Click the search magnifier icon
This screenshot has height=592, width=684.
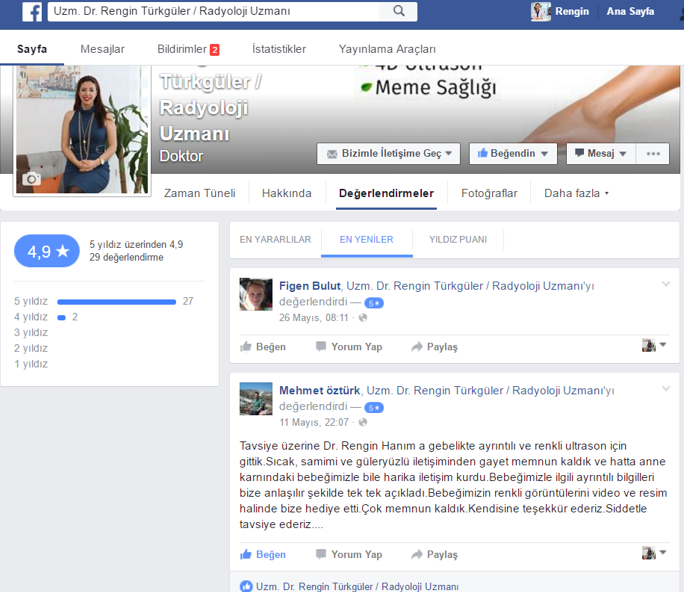(398, 12)
